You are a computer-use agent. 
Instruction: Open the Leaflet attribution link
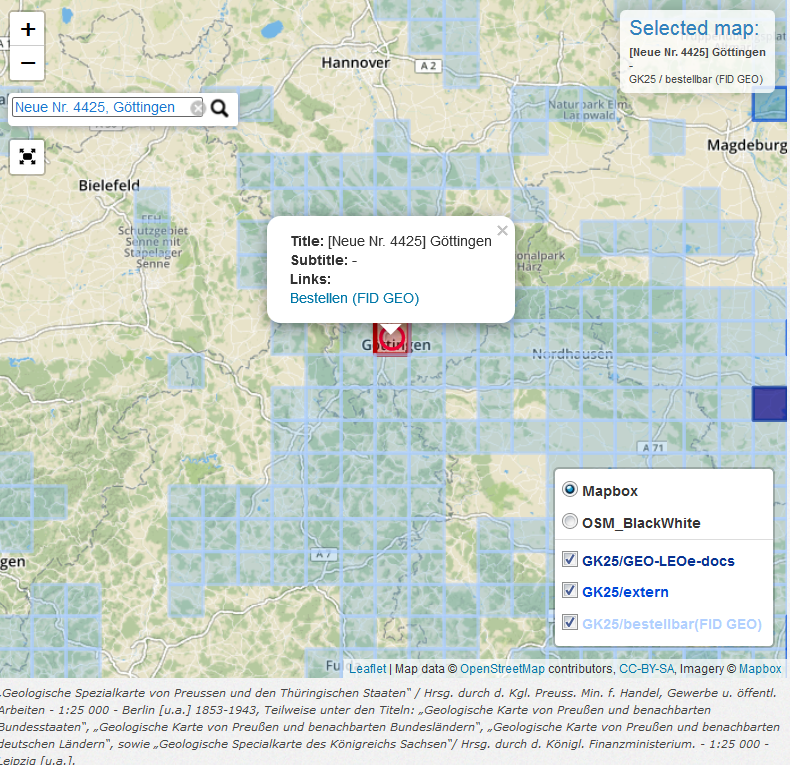(367, 668)
